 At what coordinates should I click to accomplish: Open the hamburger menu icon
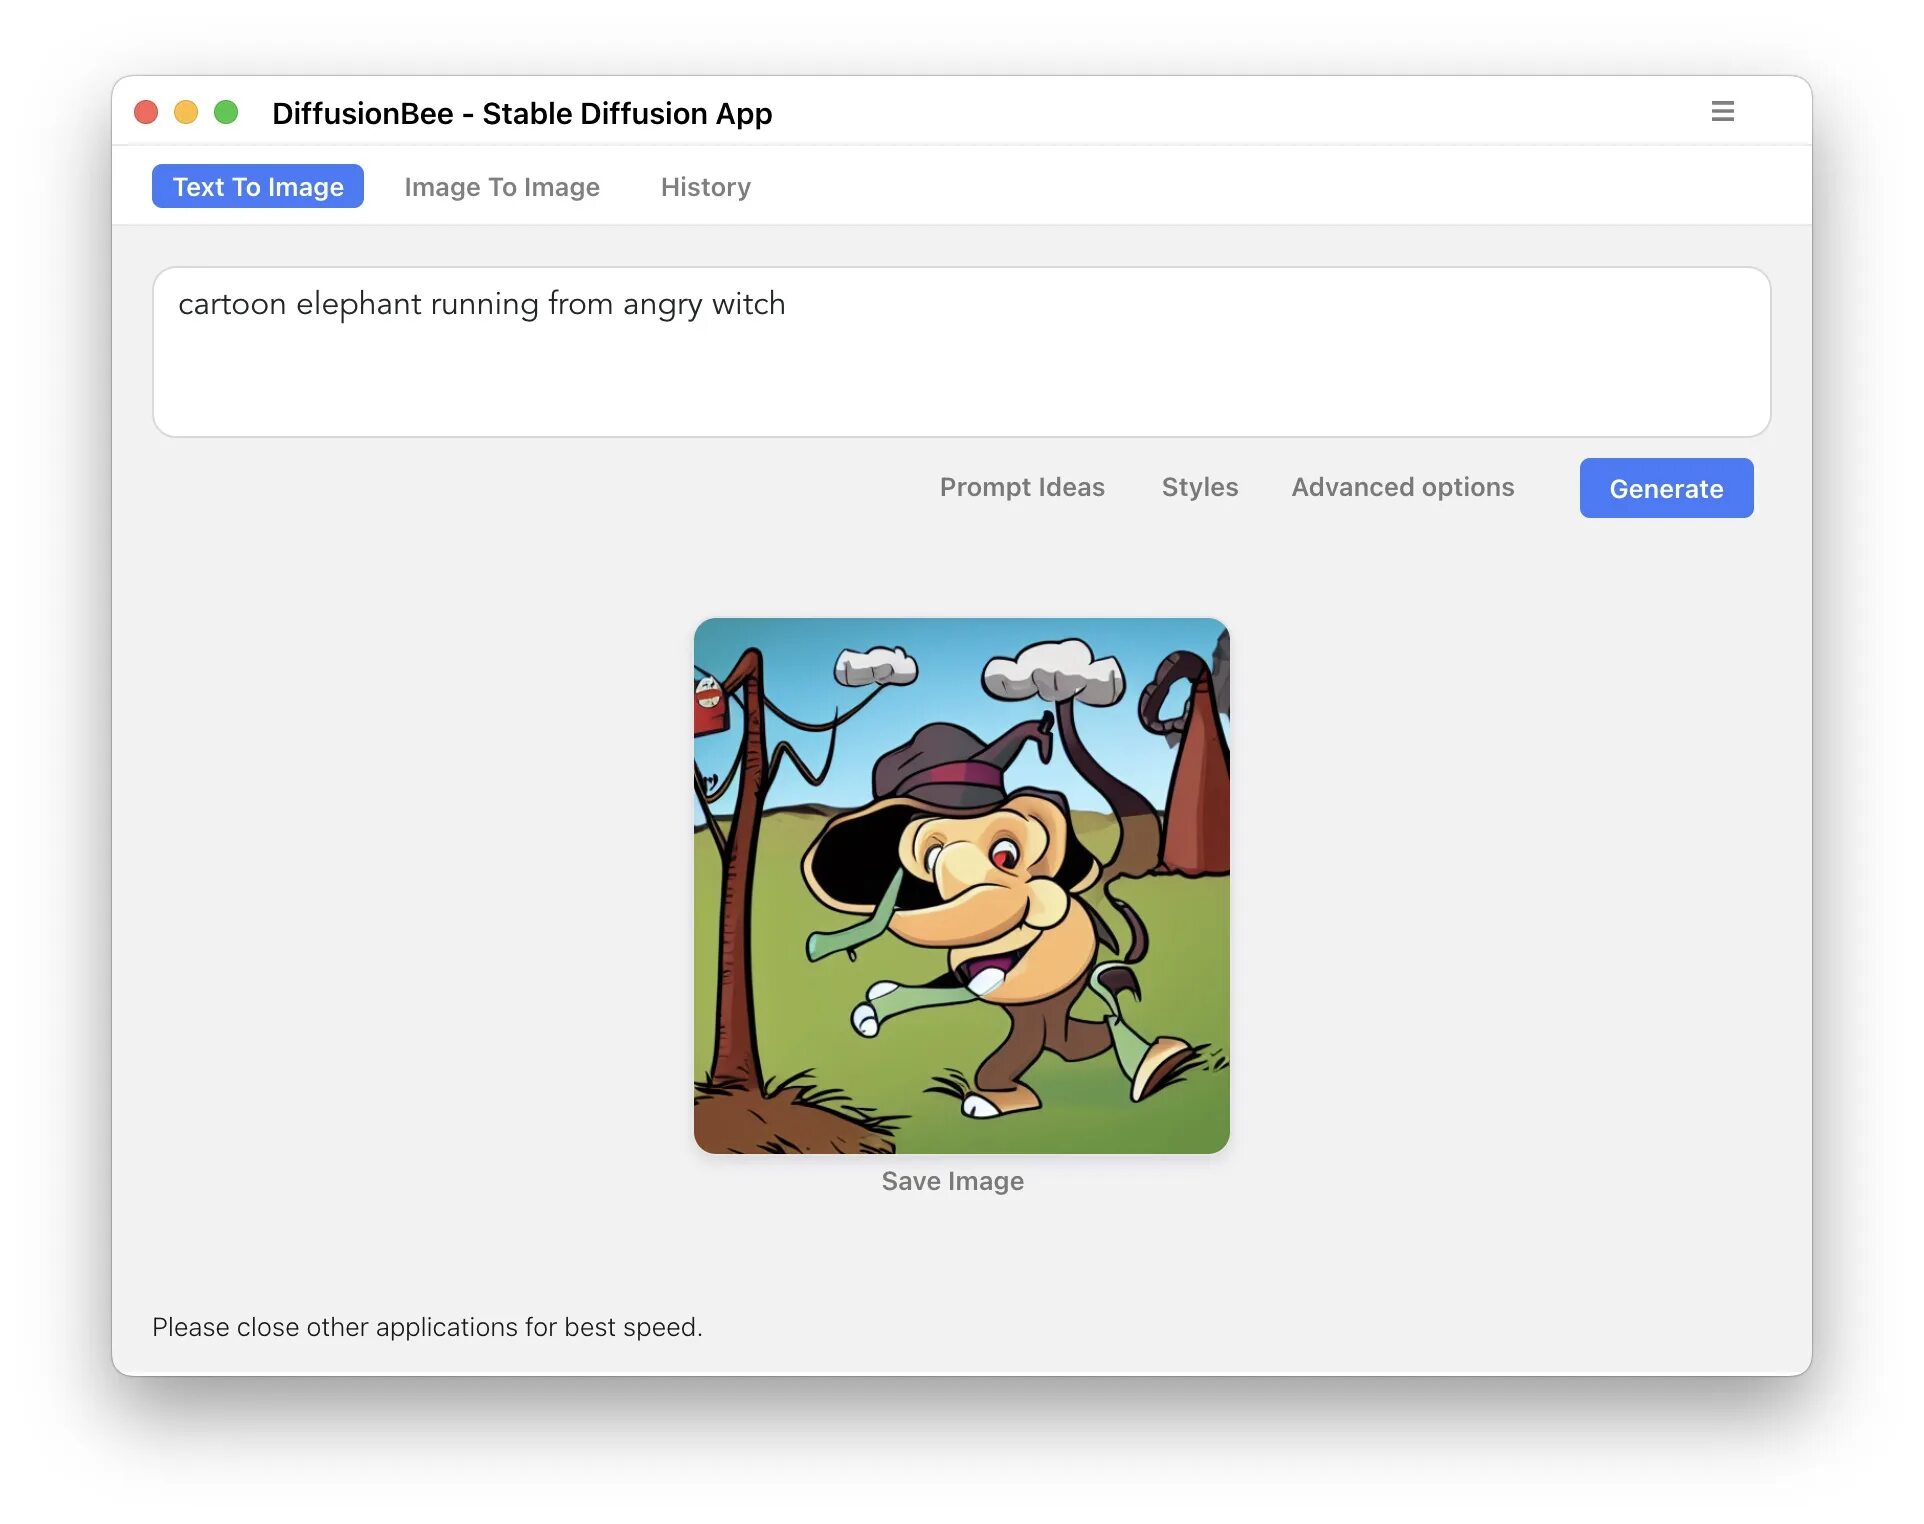[x=1722, y=112]
